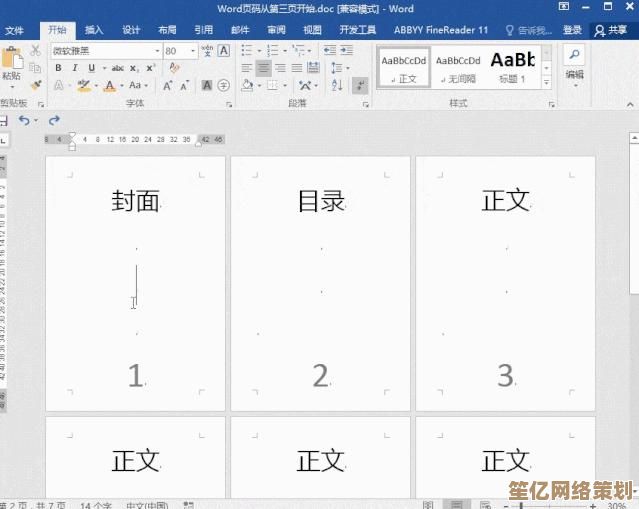Toggle bold formatting
This screenshot has width=639, height=509.
pyautogui.click(x=58, y=68)
